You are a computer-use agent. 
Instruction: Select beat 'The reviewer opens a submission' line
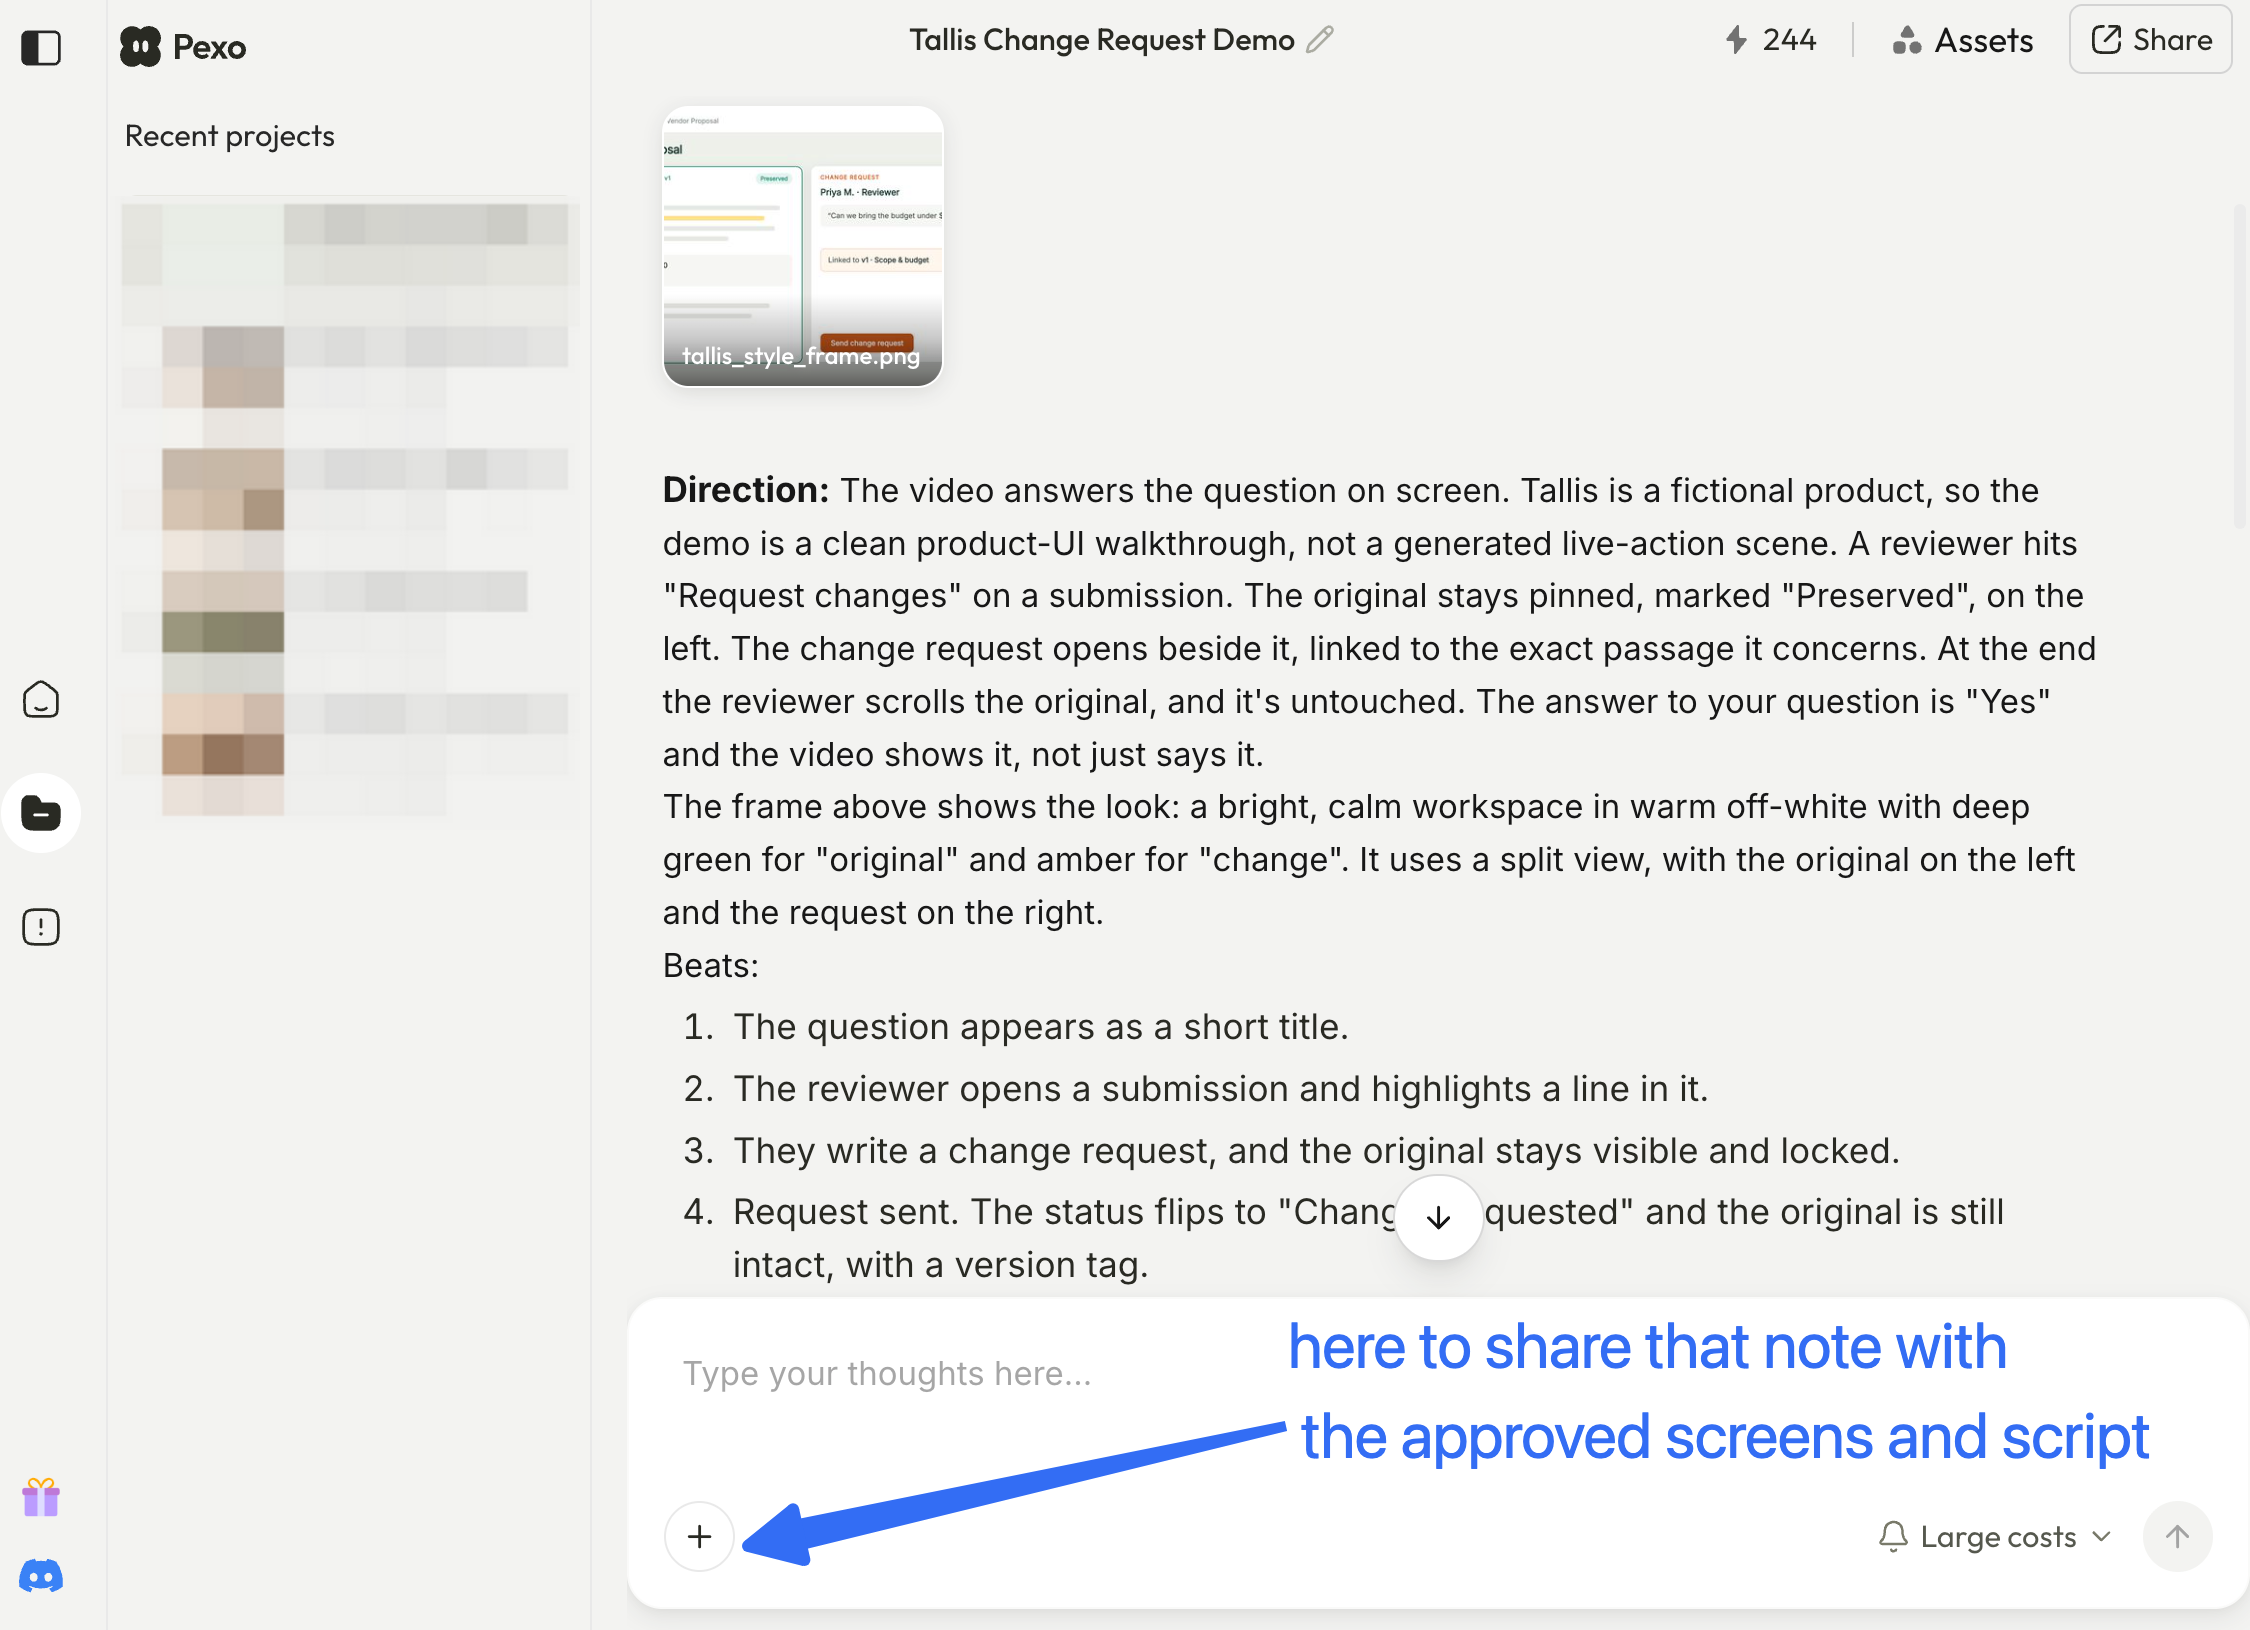pos(1221,1089)
